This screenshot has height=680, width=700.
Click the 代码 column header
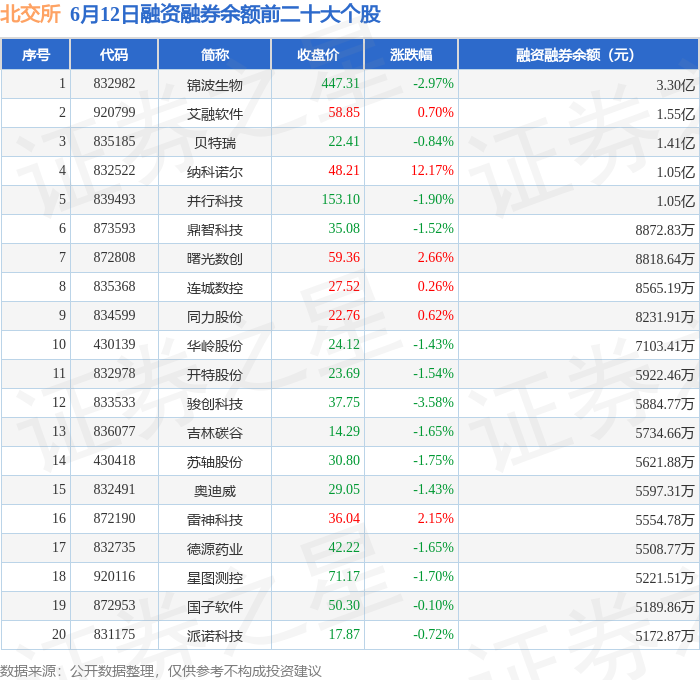point(114,54)
